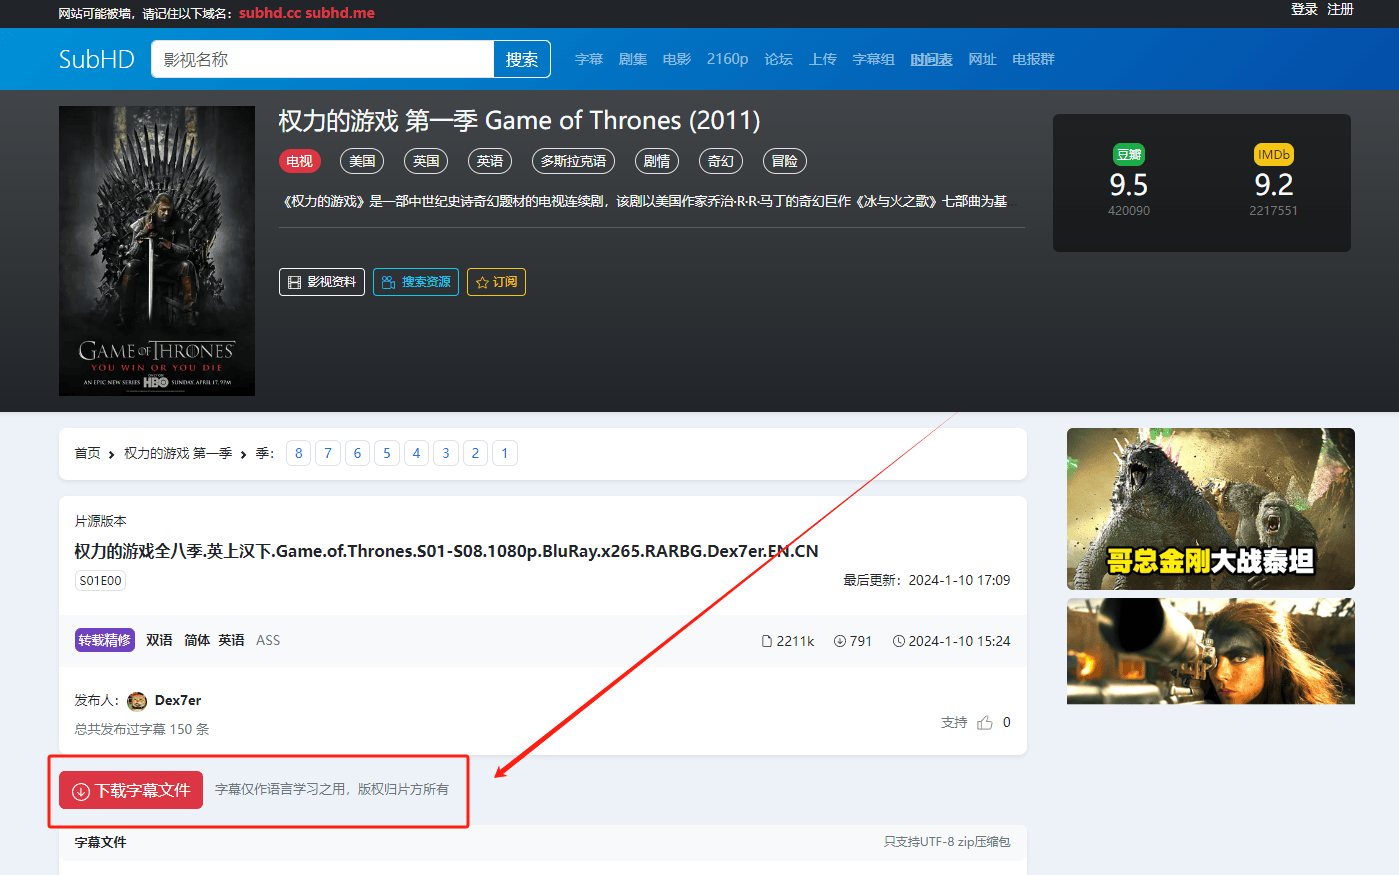Click the IMDb rating badge

click(x=1273, y=155)
